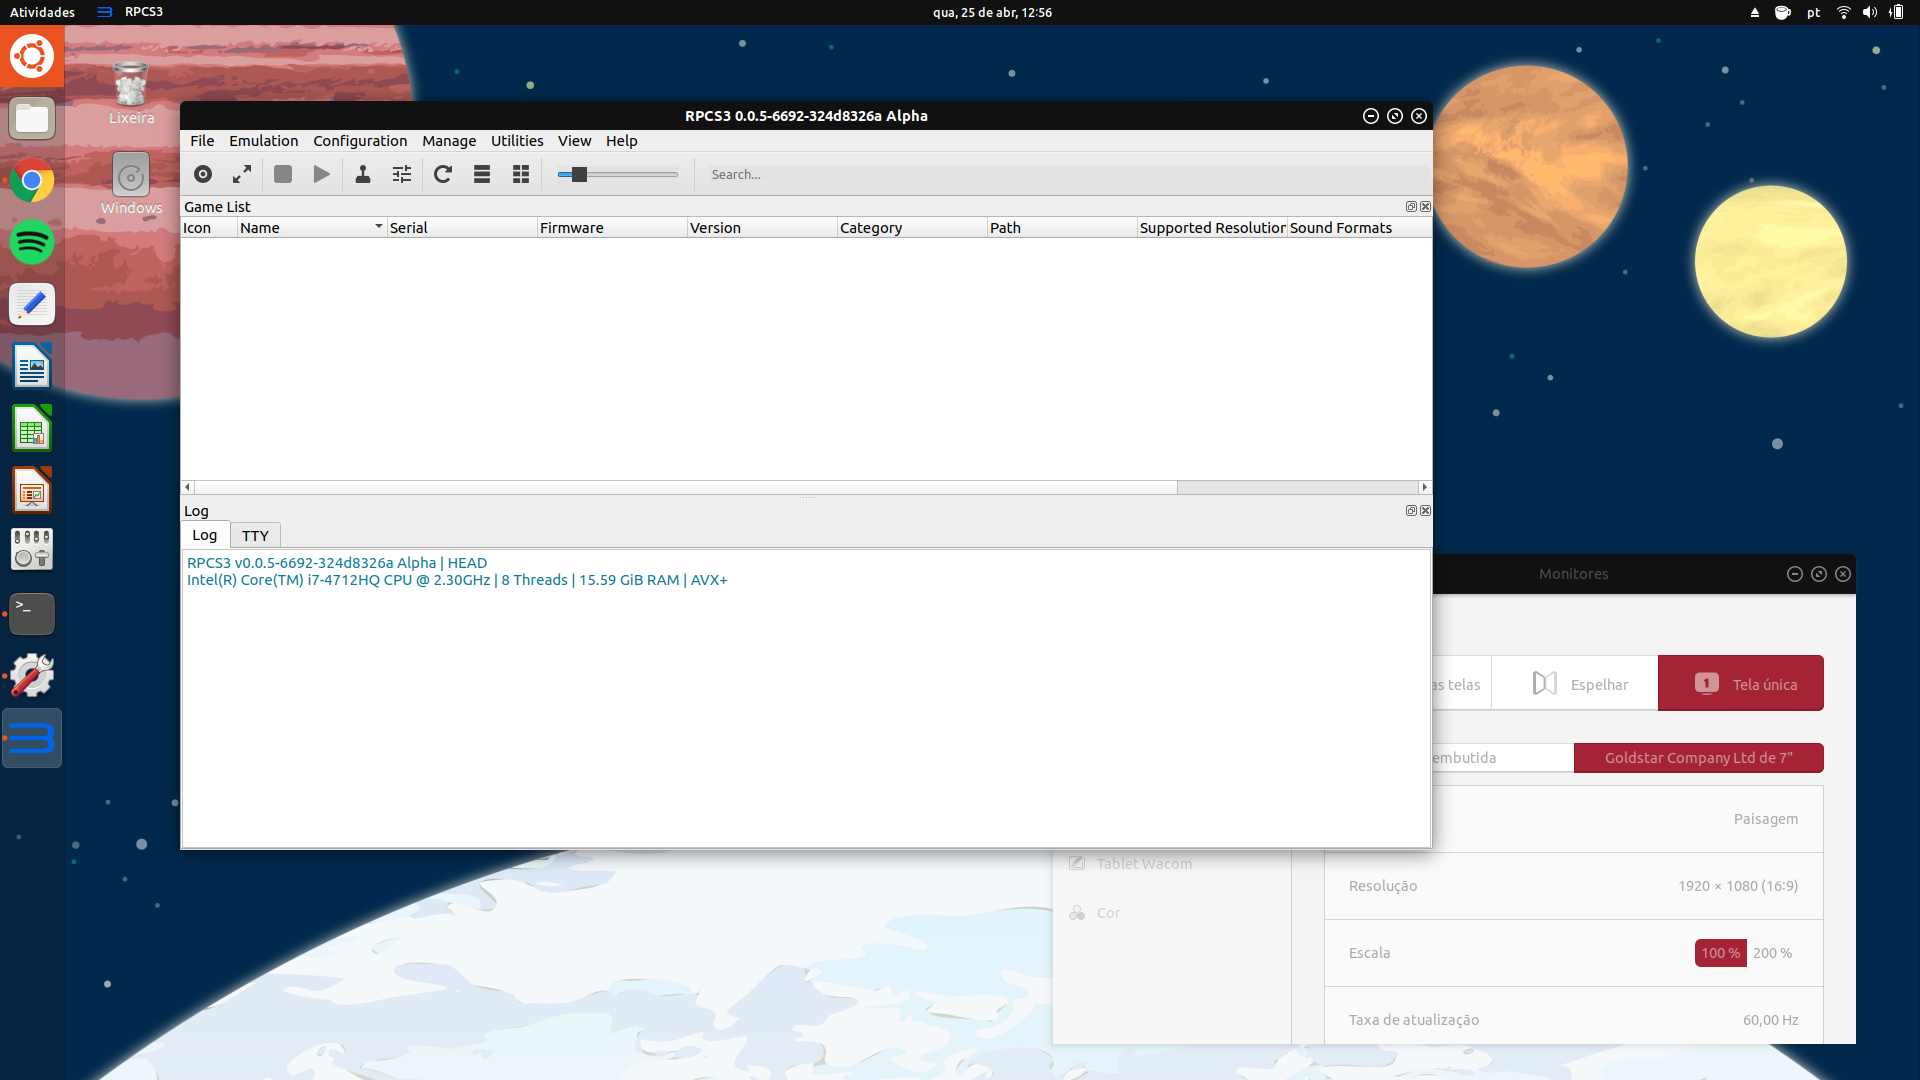Select the 200 % scale option

(1772, 953)
